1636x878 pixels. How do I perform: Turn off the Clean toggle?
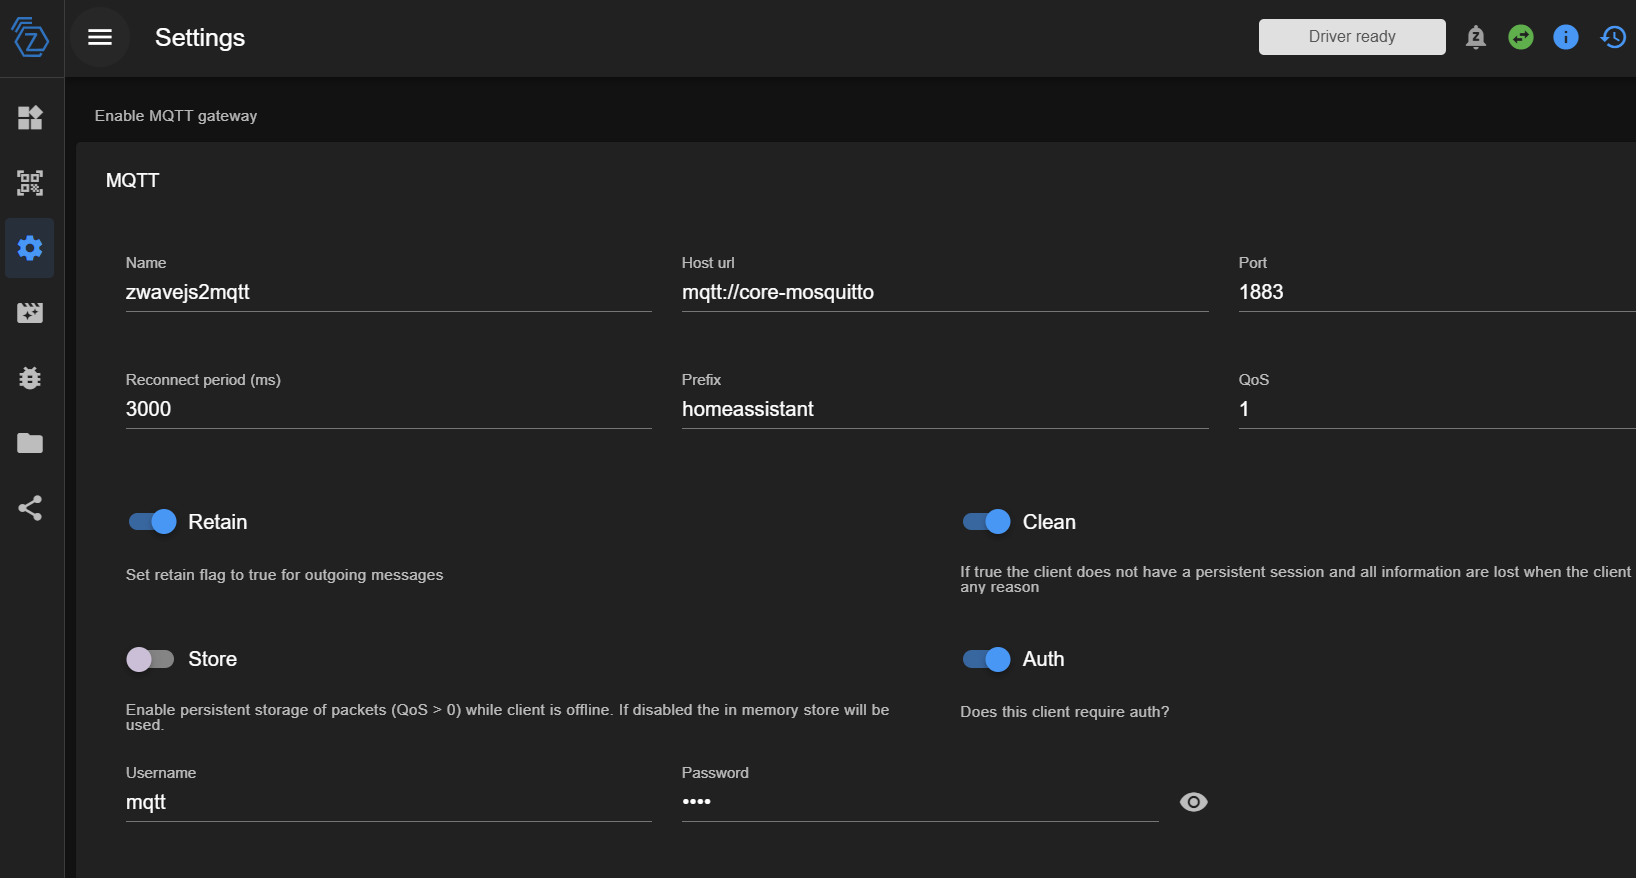[987, 522]
